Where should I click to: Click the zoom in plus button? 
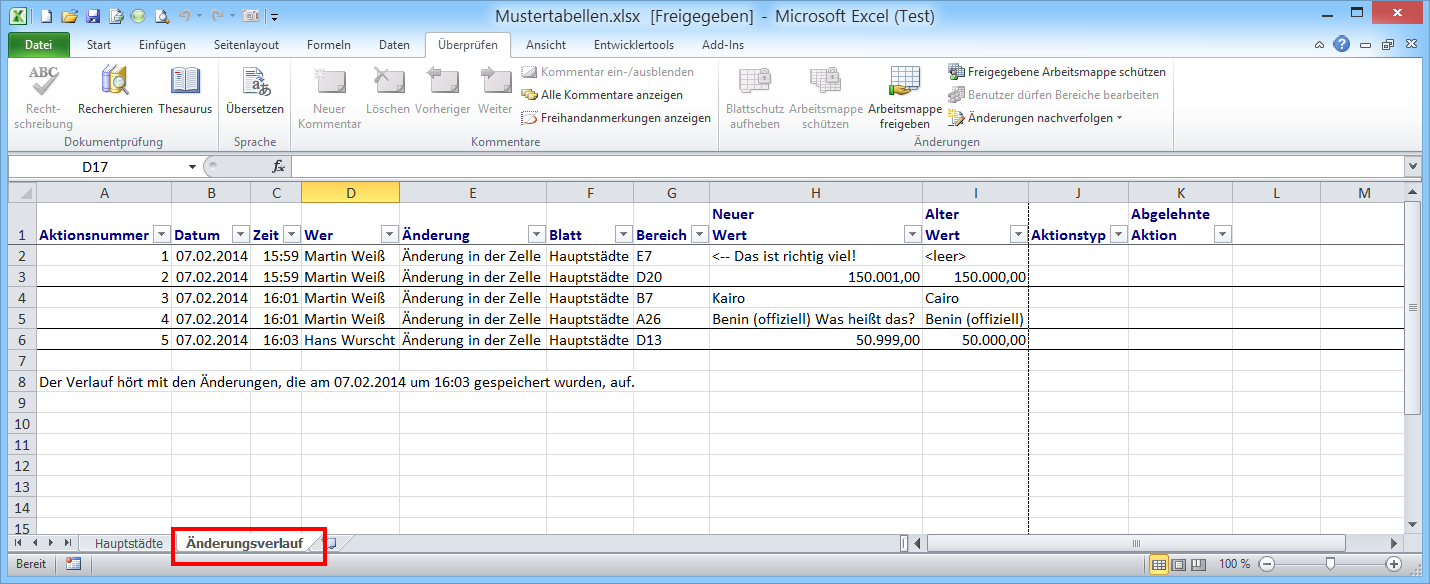coord(1393,564)
